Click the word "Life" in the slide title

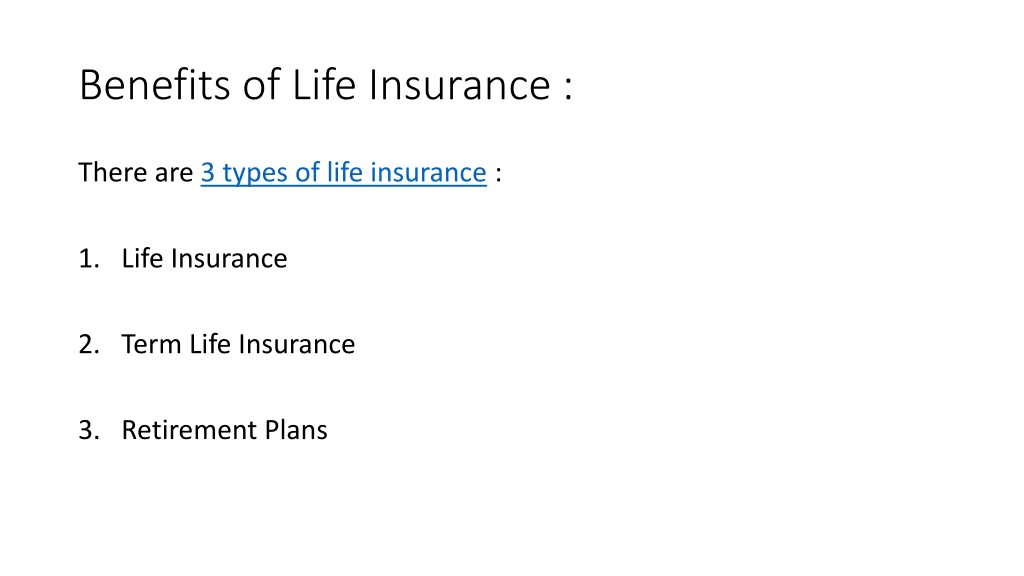click(x=324, y=85)
